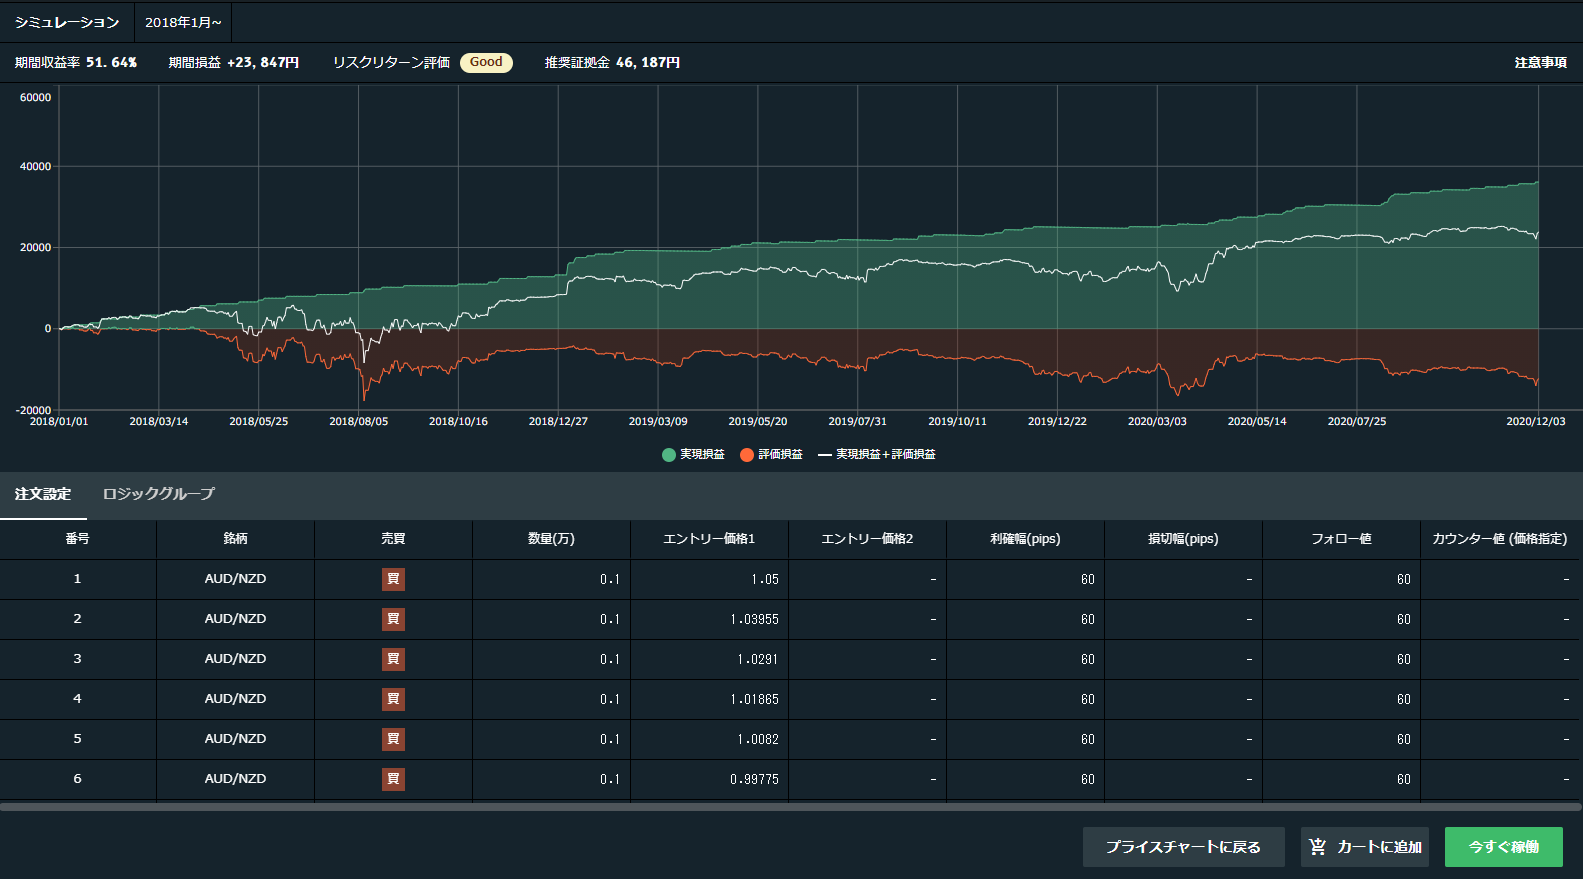The height and width of the screenshot is (879, 1583).
Task: Switch to the ロジックグループ tab
Action: click(159, 494)
